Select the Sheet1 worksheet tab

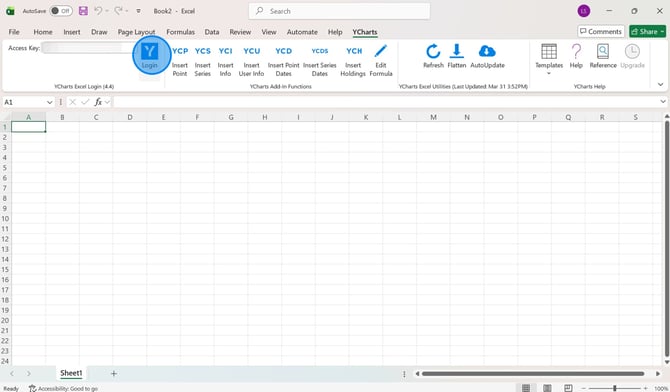tap(71, 373)
